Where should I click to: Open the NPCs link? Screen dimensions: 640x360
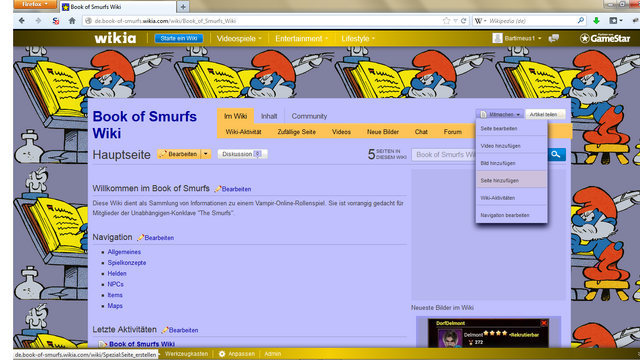(116, 284)
